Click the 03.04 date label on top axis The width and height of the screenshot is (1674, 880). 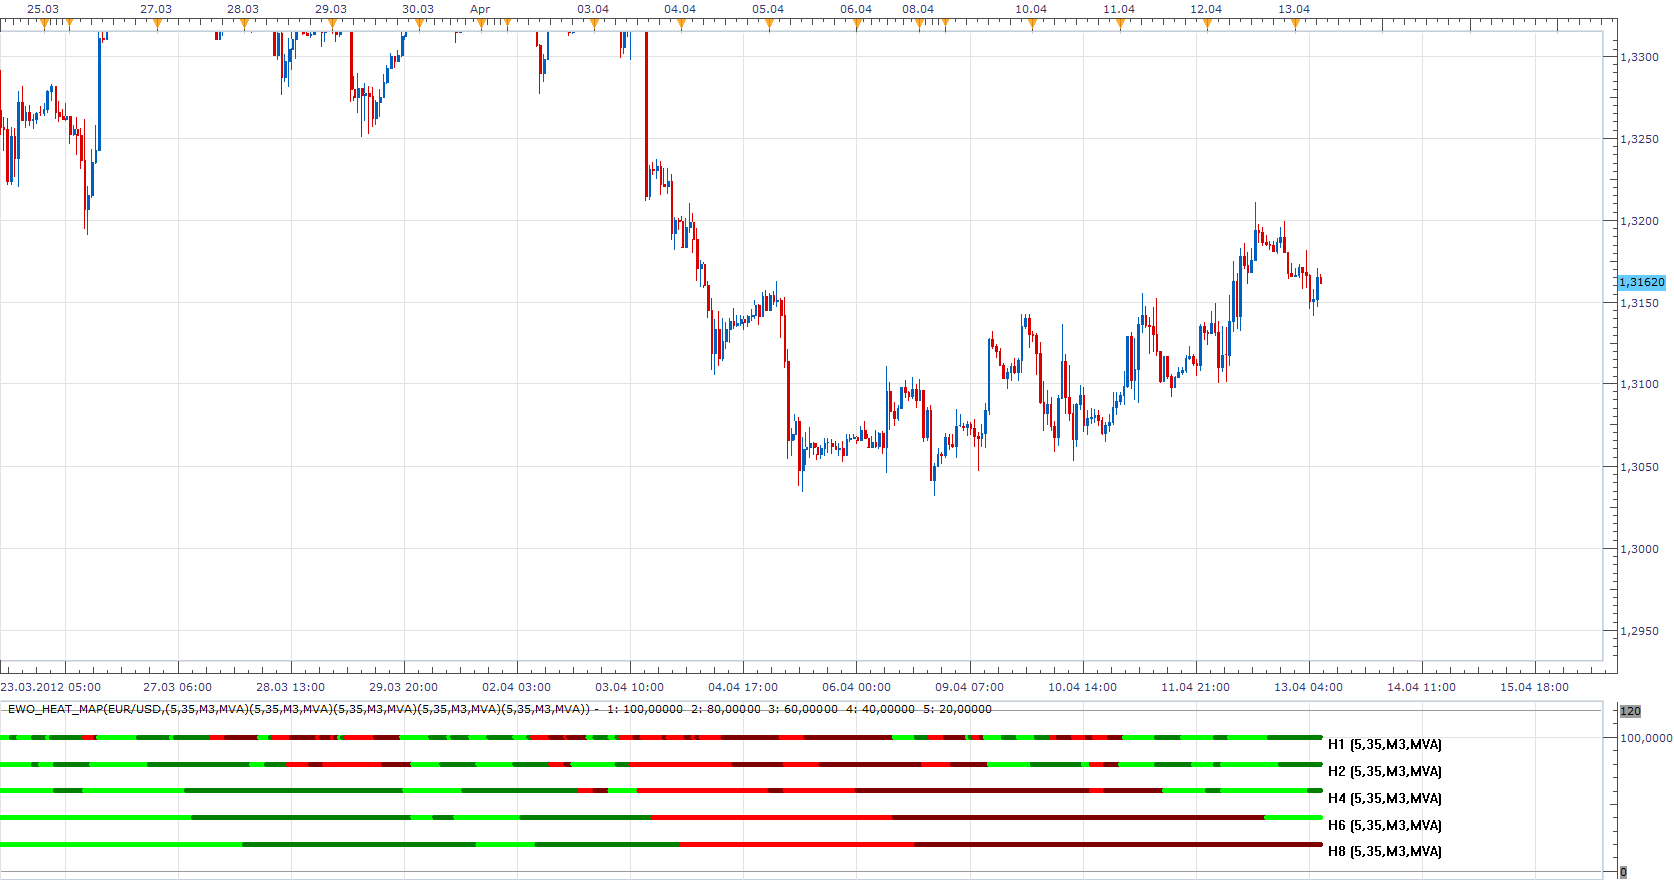(593, 9)
